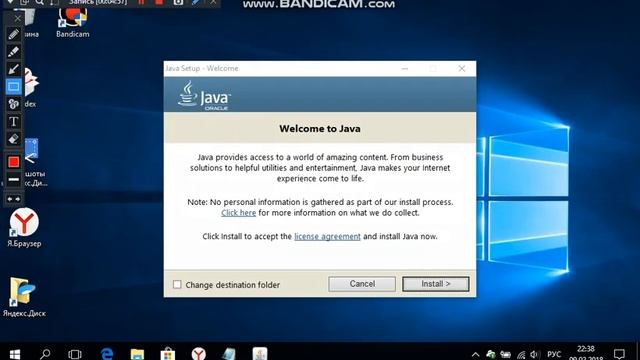Open the Action Center notifications icon

(619, 354)
